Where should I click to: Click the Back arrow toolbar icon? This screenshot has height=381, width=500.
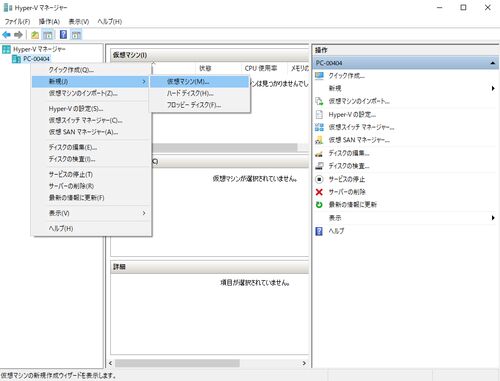[x=6, y=34]
